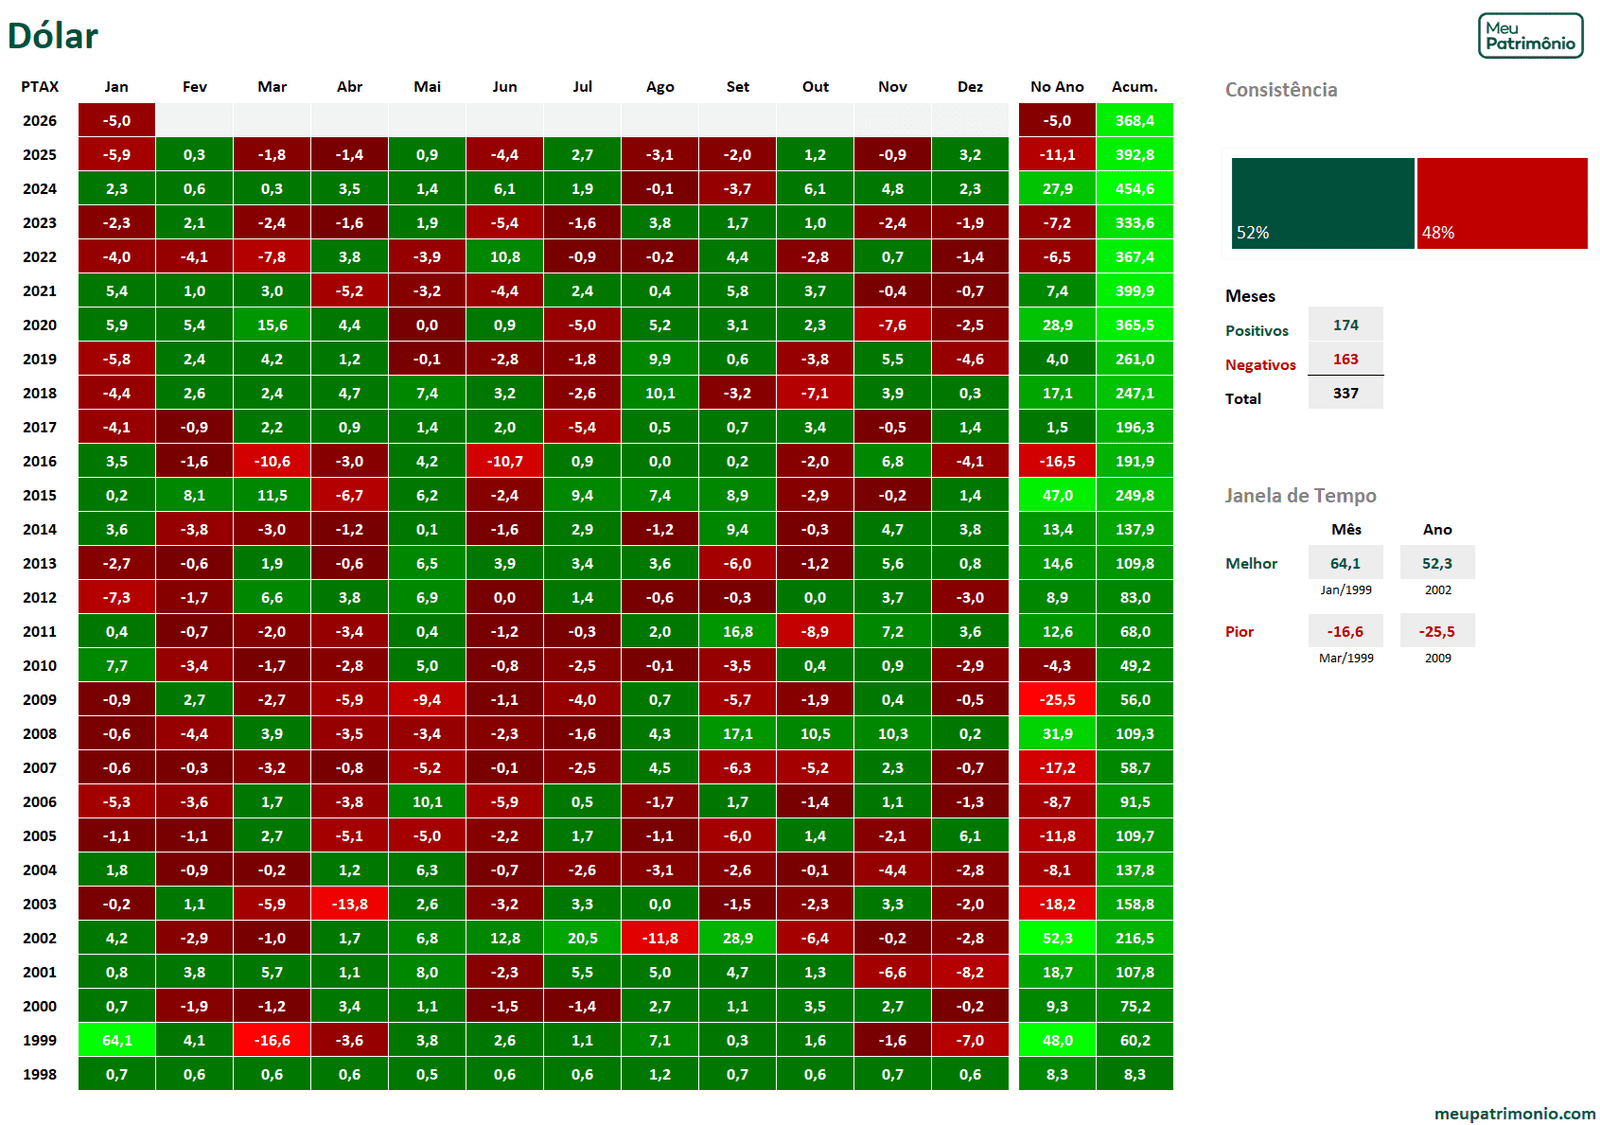The height and width of the screenshot is (1125, 1600).
Task: Open the meupatrimonio.com link
Action: click(1514, 1113)
